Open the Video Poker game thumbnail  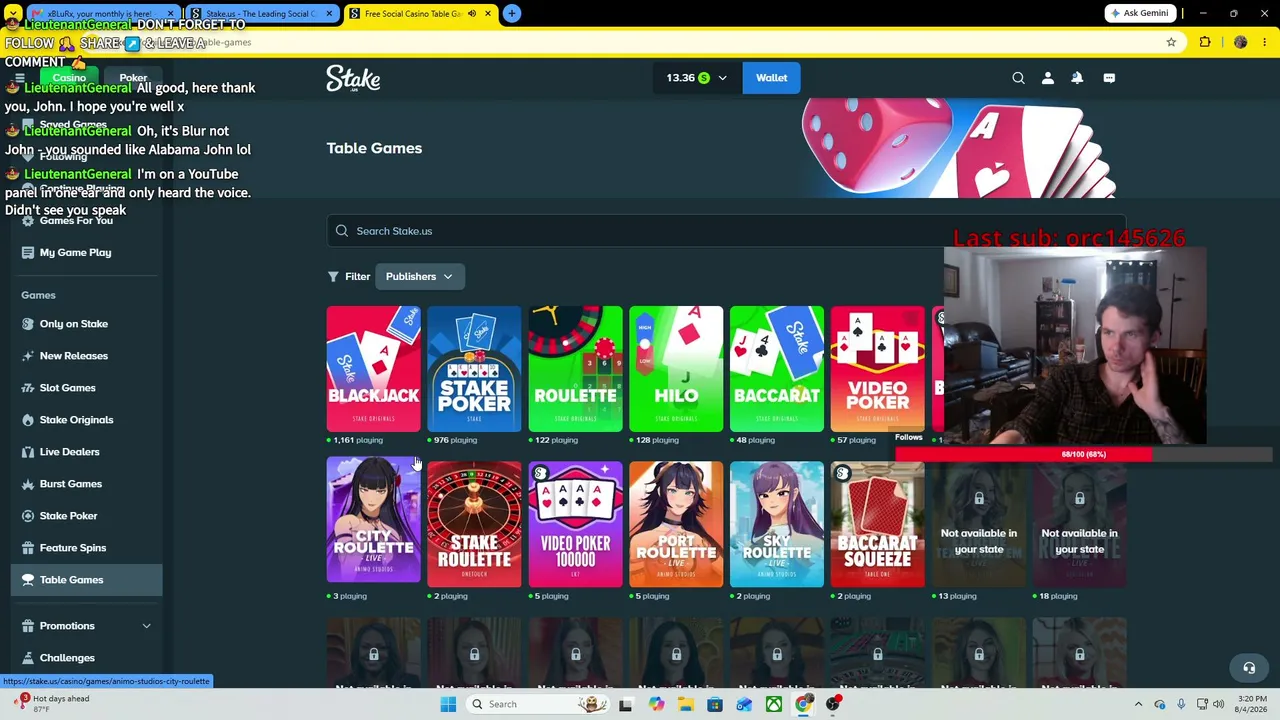pyautogui.click(x=878, y=369)
